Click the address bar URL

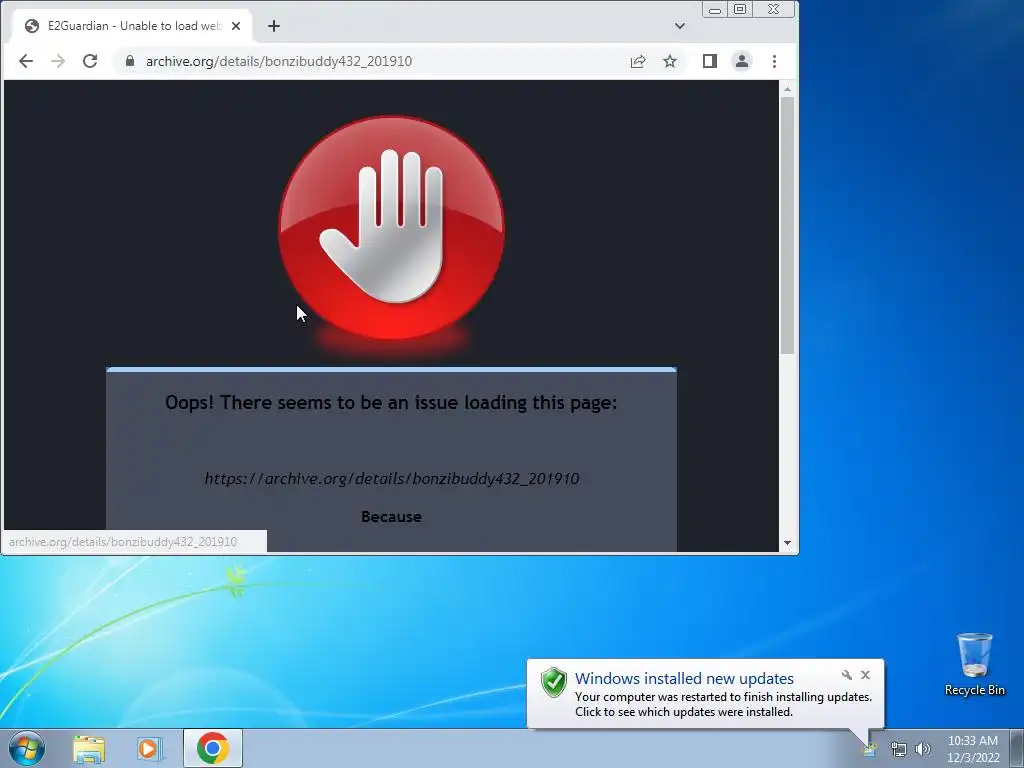coord(279,61)
